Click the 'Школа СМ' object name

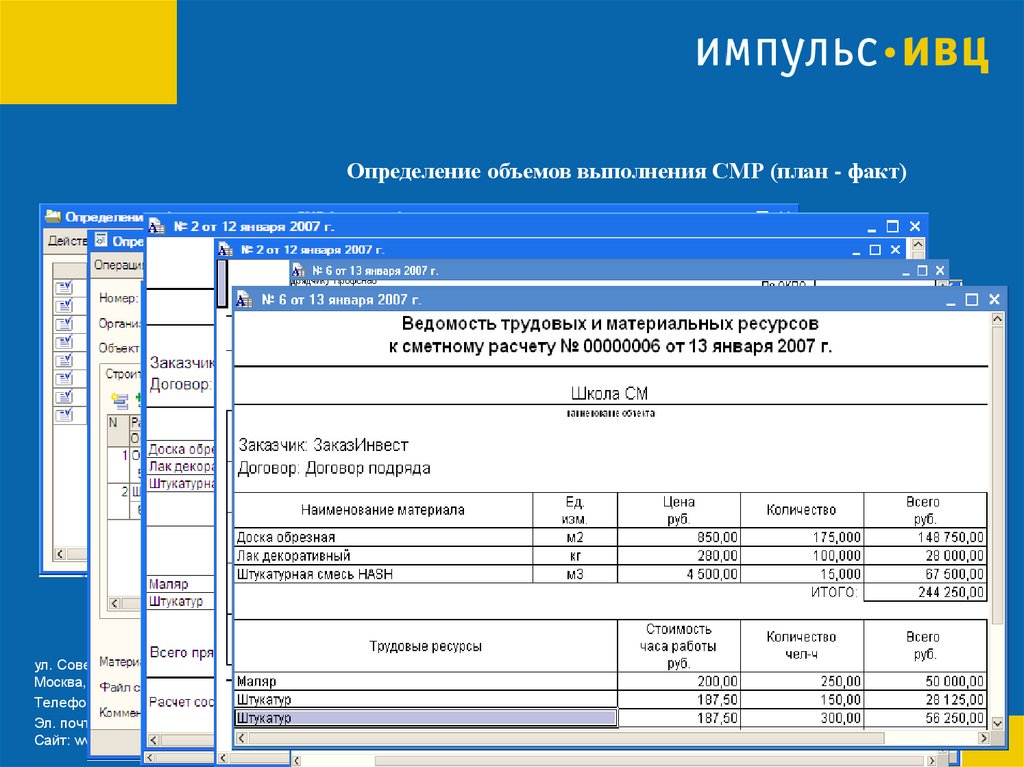click(x=609, y=393)
